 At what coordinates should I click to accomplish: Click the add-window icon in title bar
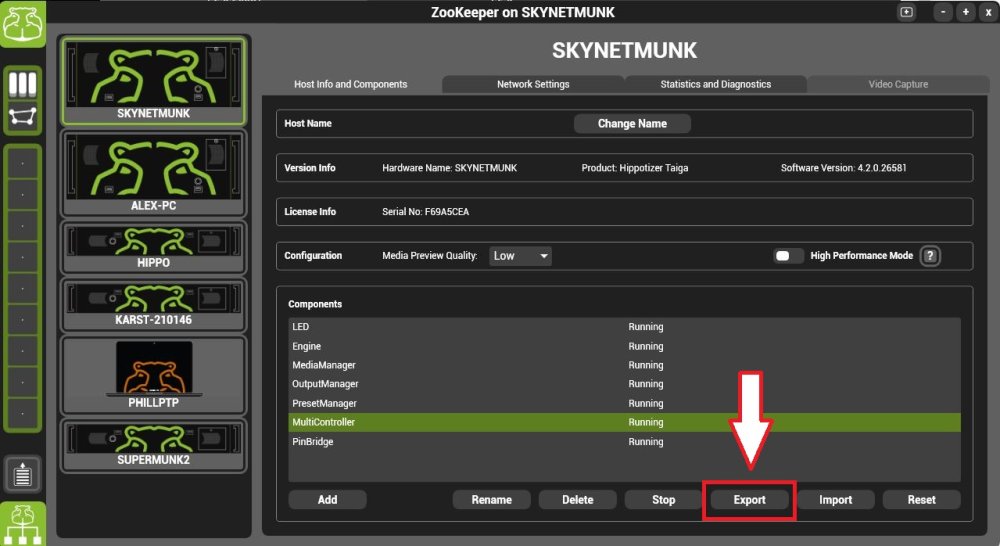[906, 12]
